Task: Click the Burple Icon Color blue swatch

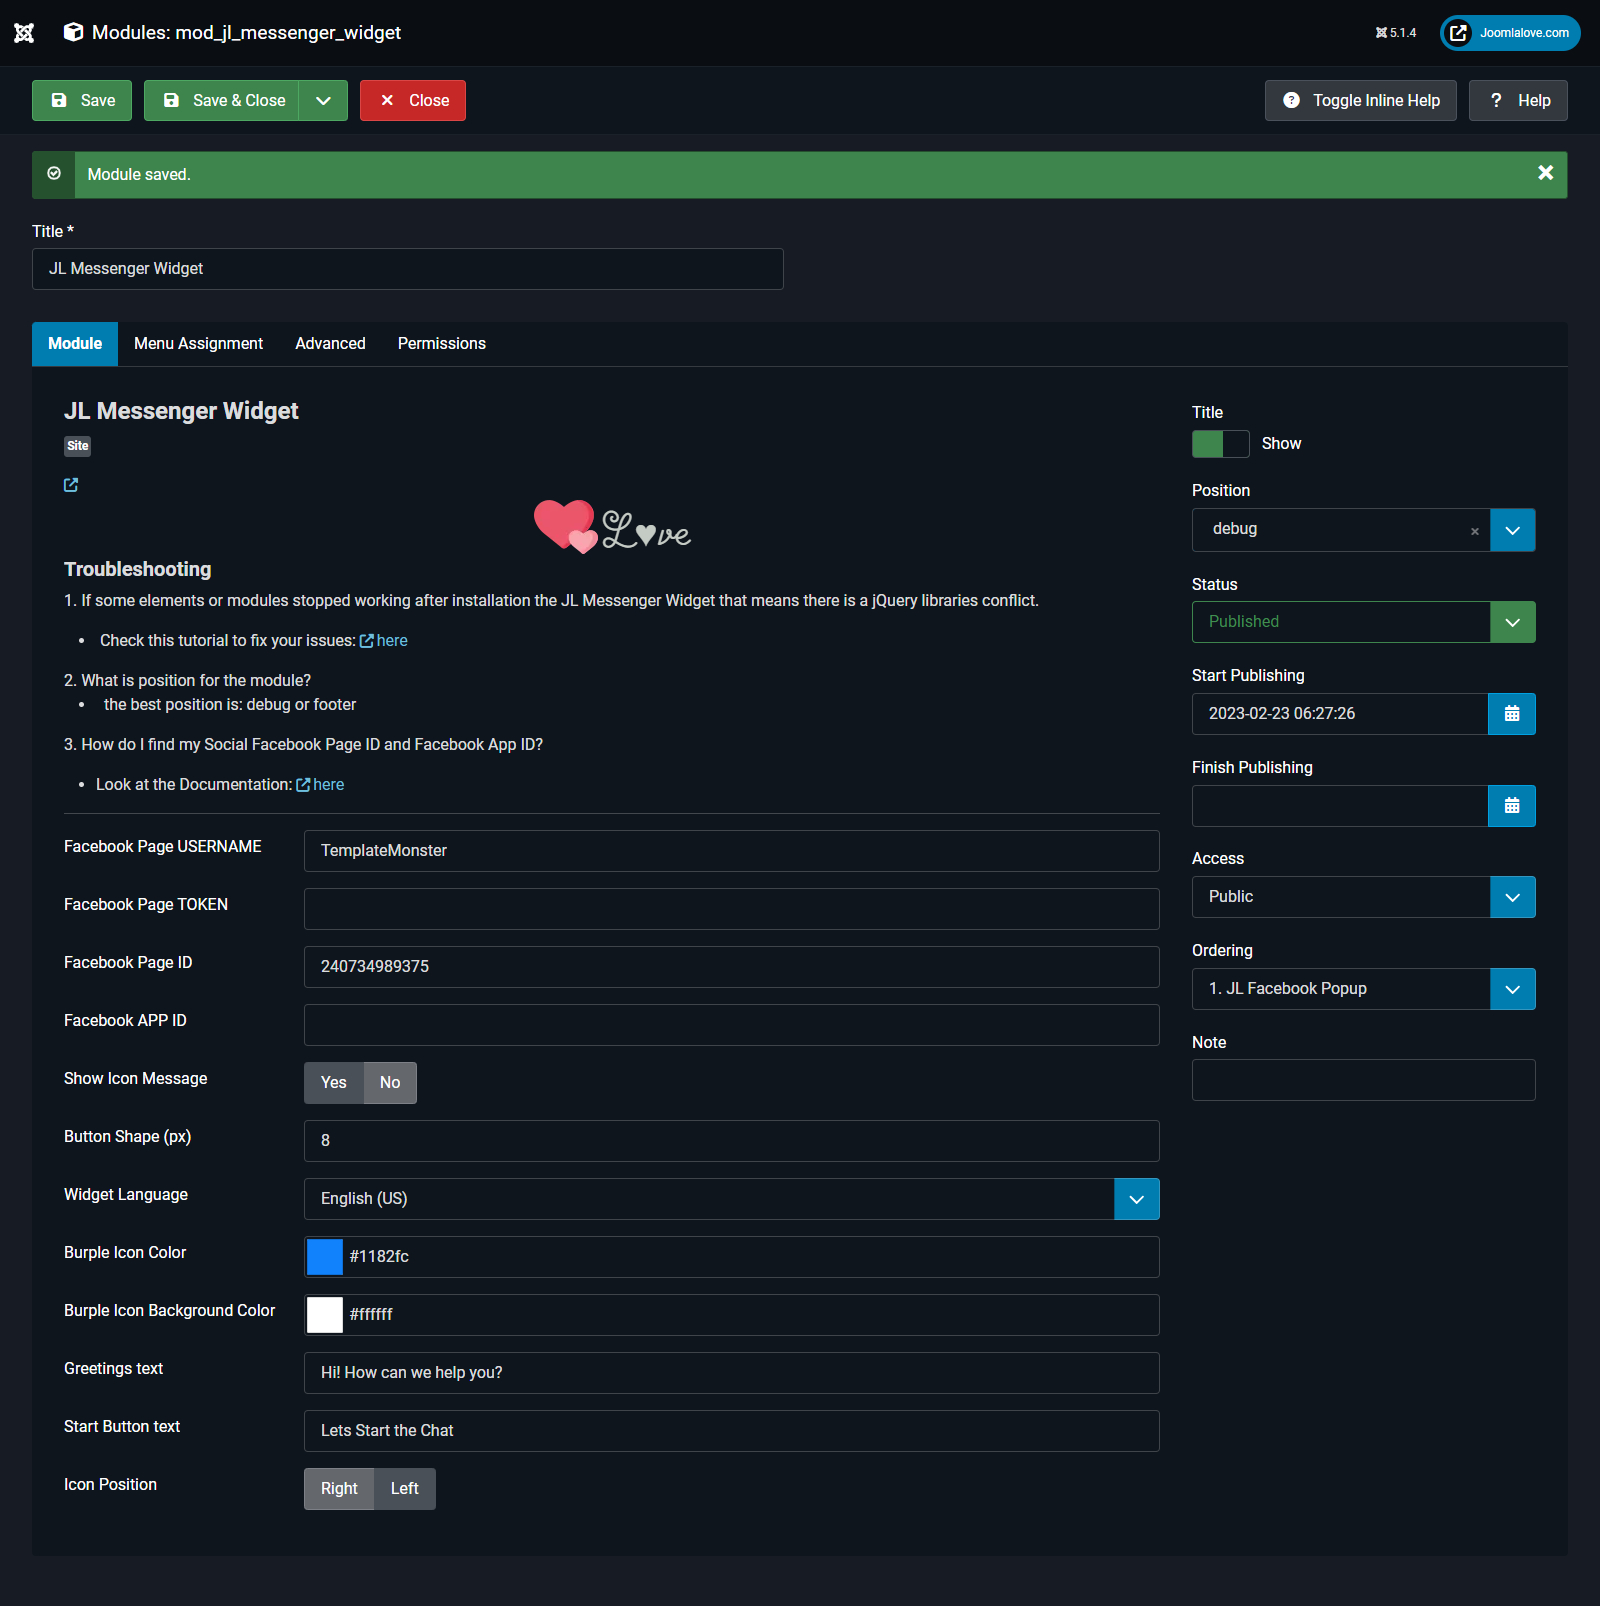Action: coord(325,1257)
